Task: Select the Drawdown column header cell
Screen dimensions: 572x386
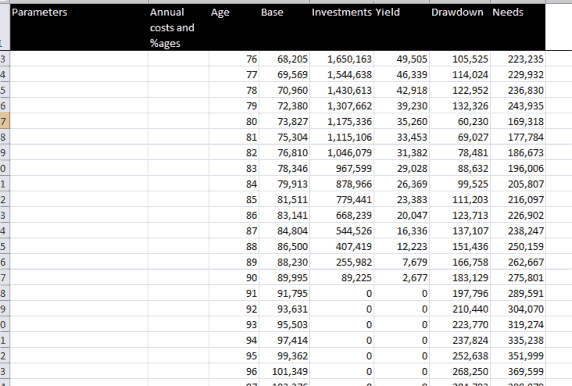Action: point(460,27)
